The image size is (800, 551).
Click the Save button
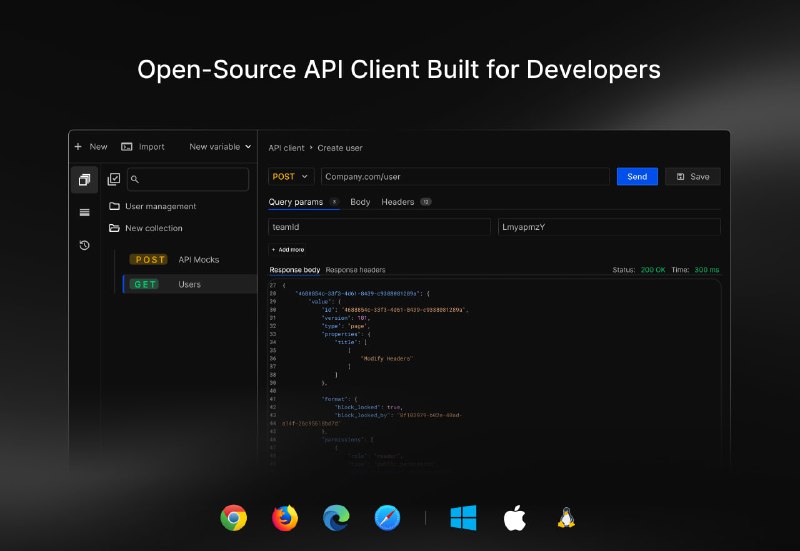pyautogui.click(x=692, y=176)
